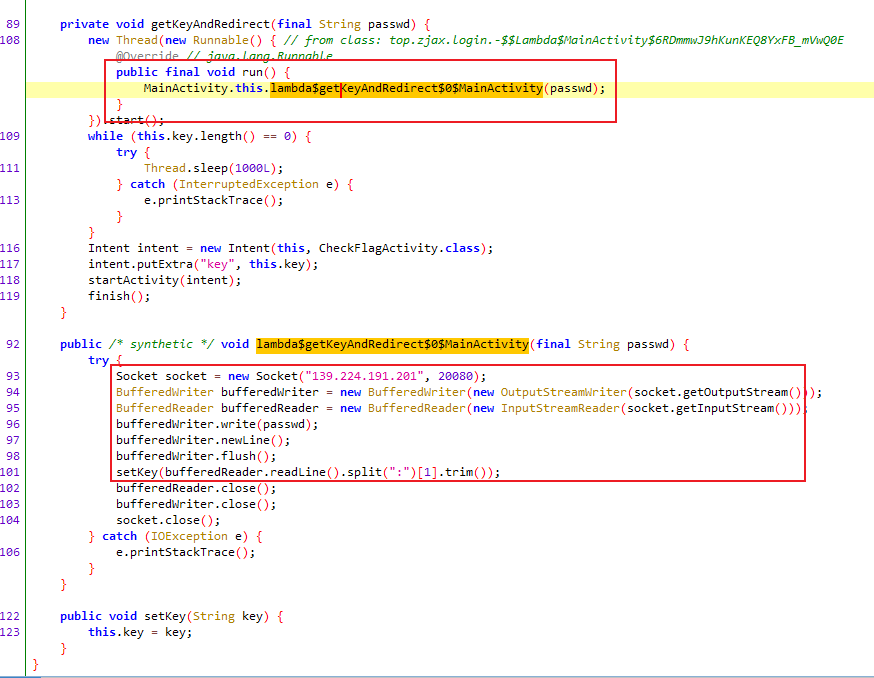The height and width of the screenshot is (678, 874).
Task: Click line number 111 in the gutter
Action: pos(10,168)
